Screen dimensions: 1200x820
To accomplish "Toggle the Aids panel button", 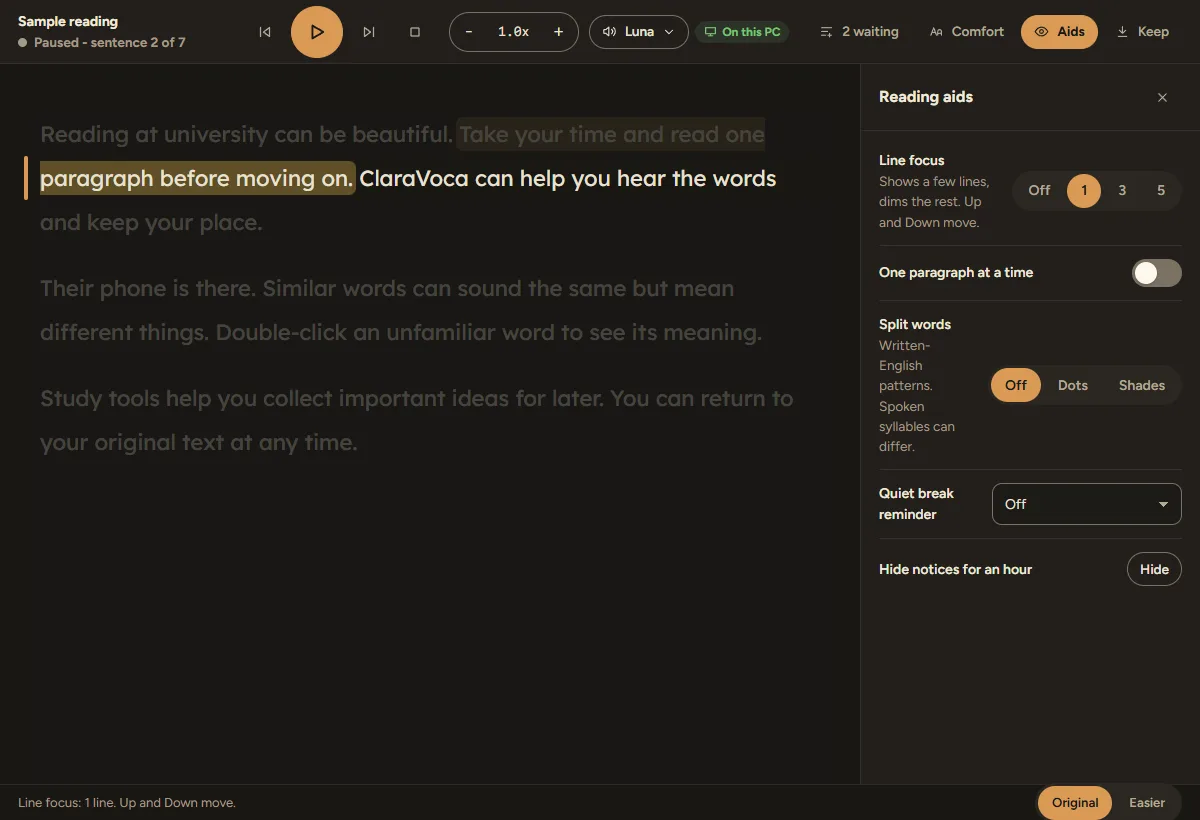I will pyautogui.click(x=1059, y=32).
